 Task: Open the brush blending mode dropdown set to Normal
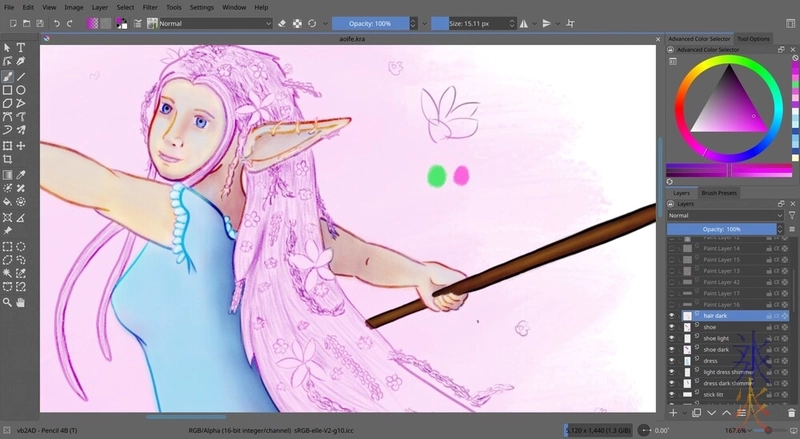(215, 22)
